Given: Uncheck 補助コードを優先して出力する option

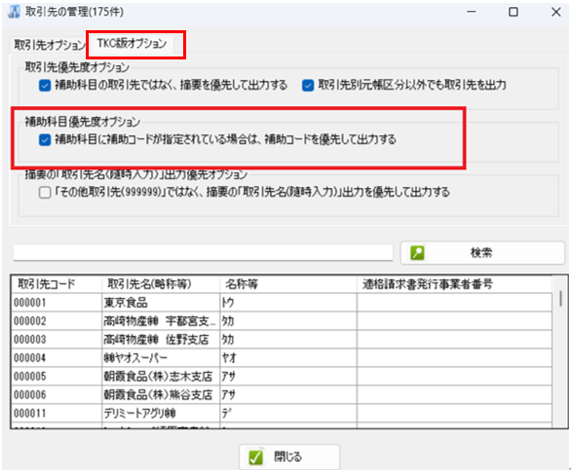Looking at the screenshot, I should [45, 140].
